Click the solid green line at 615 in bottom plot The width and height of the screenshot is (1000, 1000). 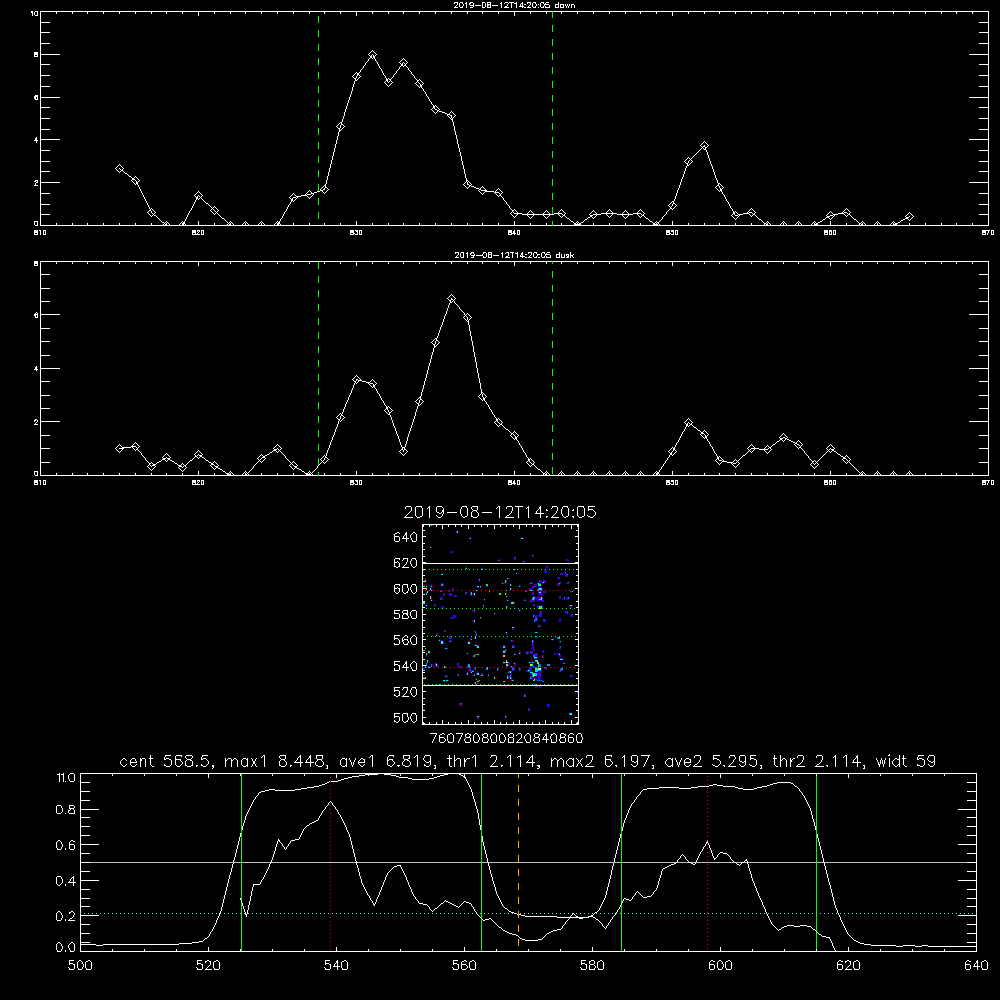pyautogui.click(x=816, y=861)
